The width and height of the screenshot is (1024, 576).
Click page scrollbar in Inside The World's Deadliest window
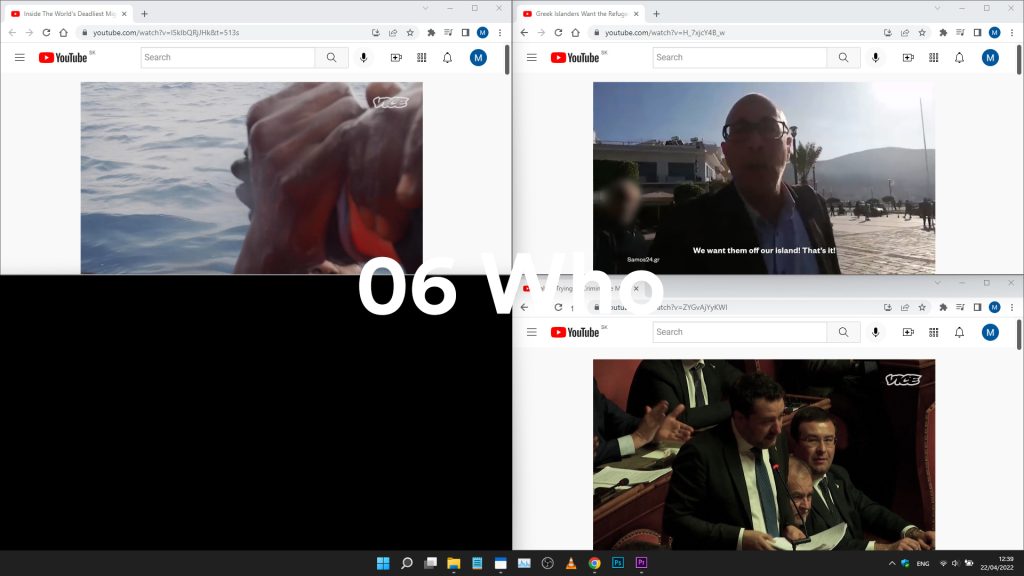pos(507,59)
